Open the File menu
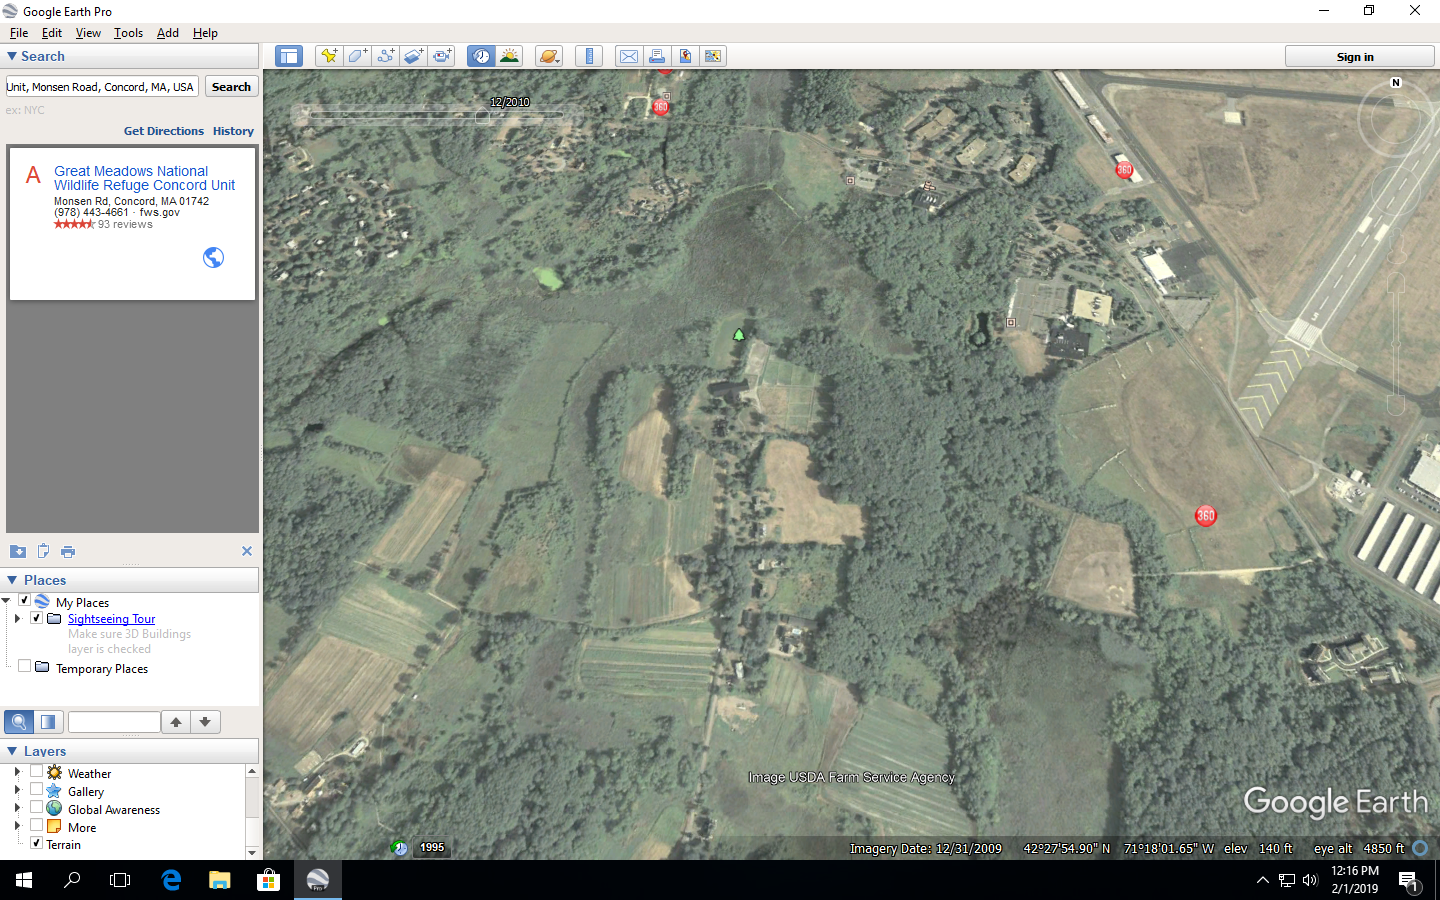Image resolution: width=1440 pixels, height=900 pixels. (x=19, y=33)
